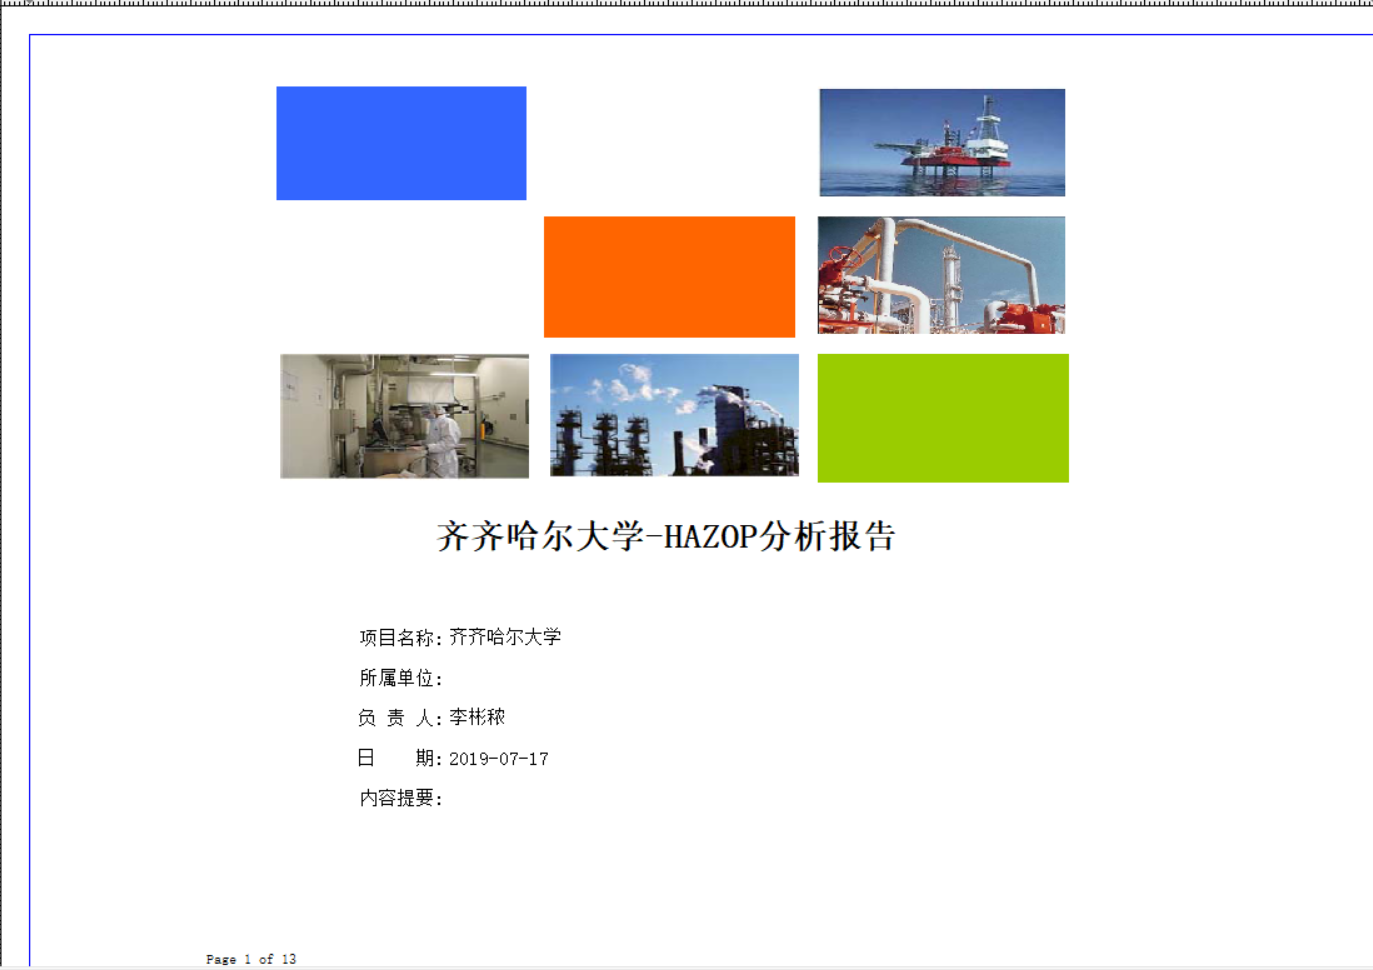Click the blue color block
Screen dimensions: 1373x970
coord(401,143)
